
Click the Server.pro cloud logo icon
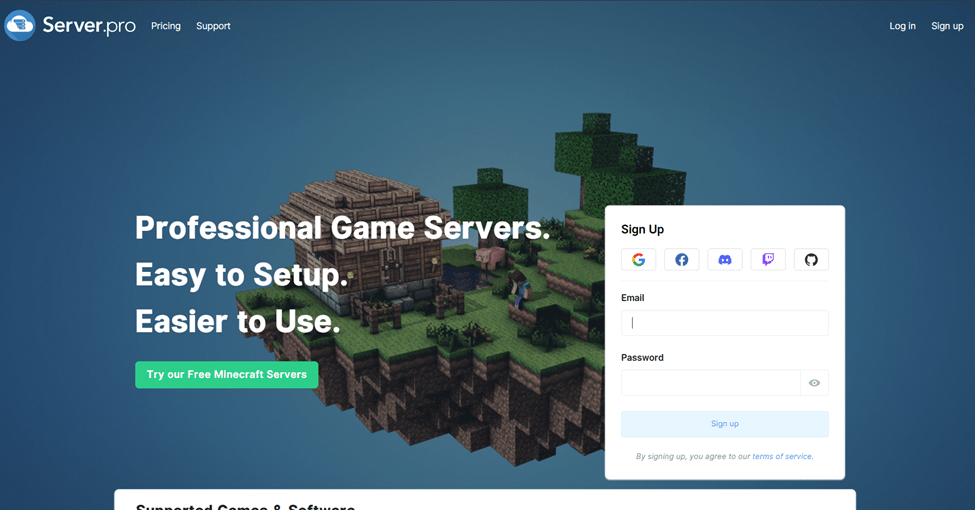19,26
